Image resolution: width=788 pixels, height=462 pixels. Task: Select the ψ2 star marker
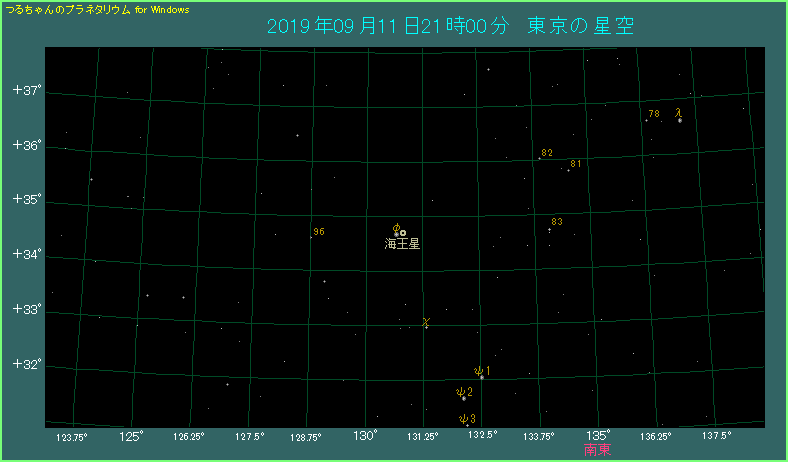click(464, 398)
